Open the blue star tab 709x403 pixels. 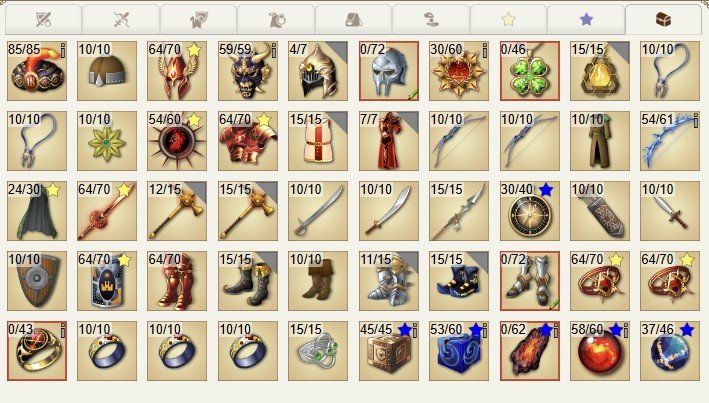[586, 20]
